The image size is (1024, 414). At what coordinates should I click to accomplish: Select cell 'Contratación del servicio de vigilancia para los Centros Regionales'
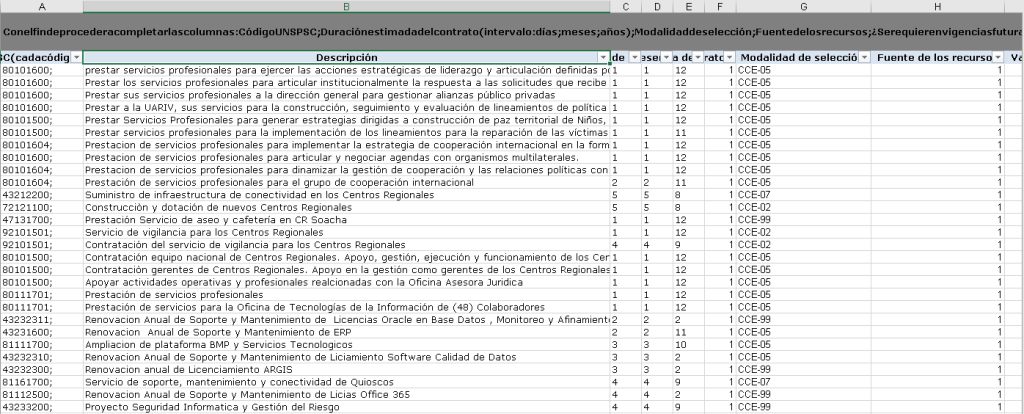pos(347,244)
